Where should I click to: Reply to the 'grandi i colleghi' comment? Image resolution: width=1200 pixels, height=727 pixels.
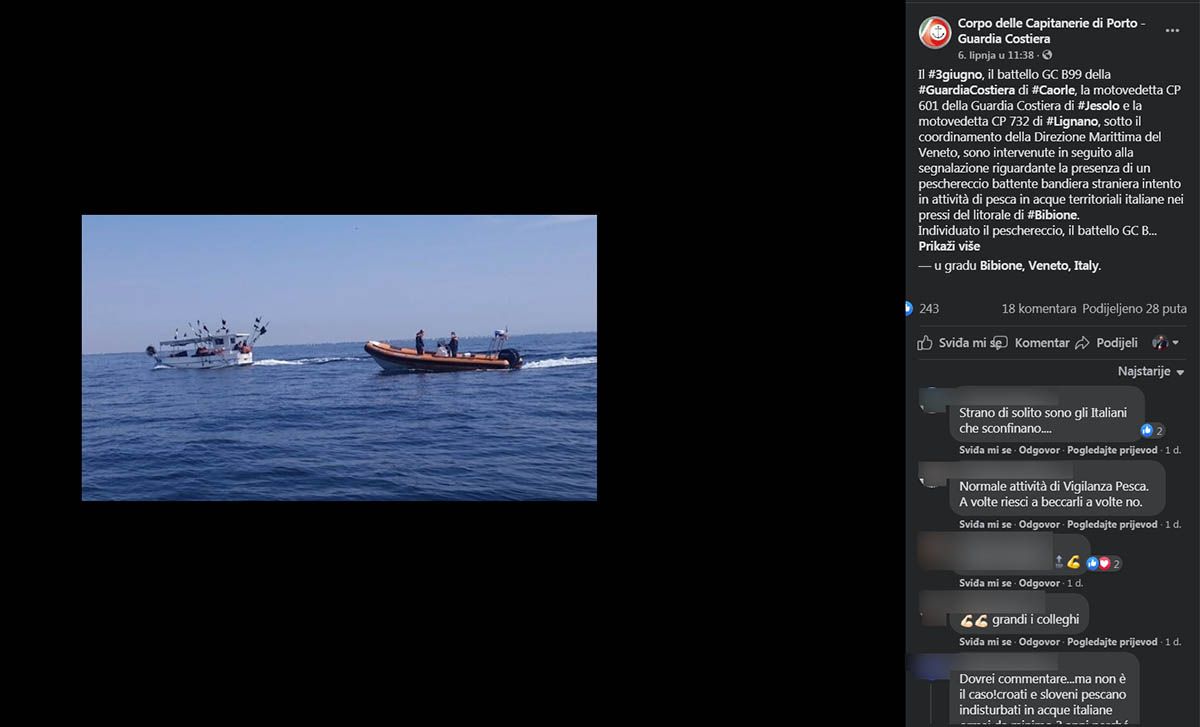[x=1039, y=642]
